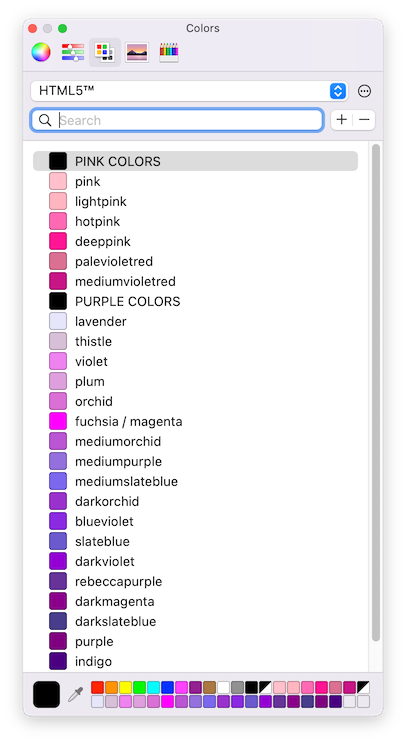Select the fuchsia / magenta entry
The image size is (406, 743).
195,421
